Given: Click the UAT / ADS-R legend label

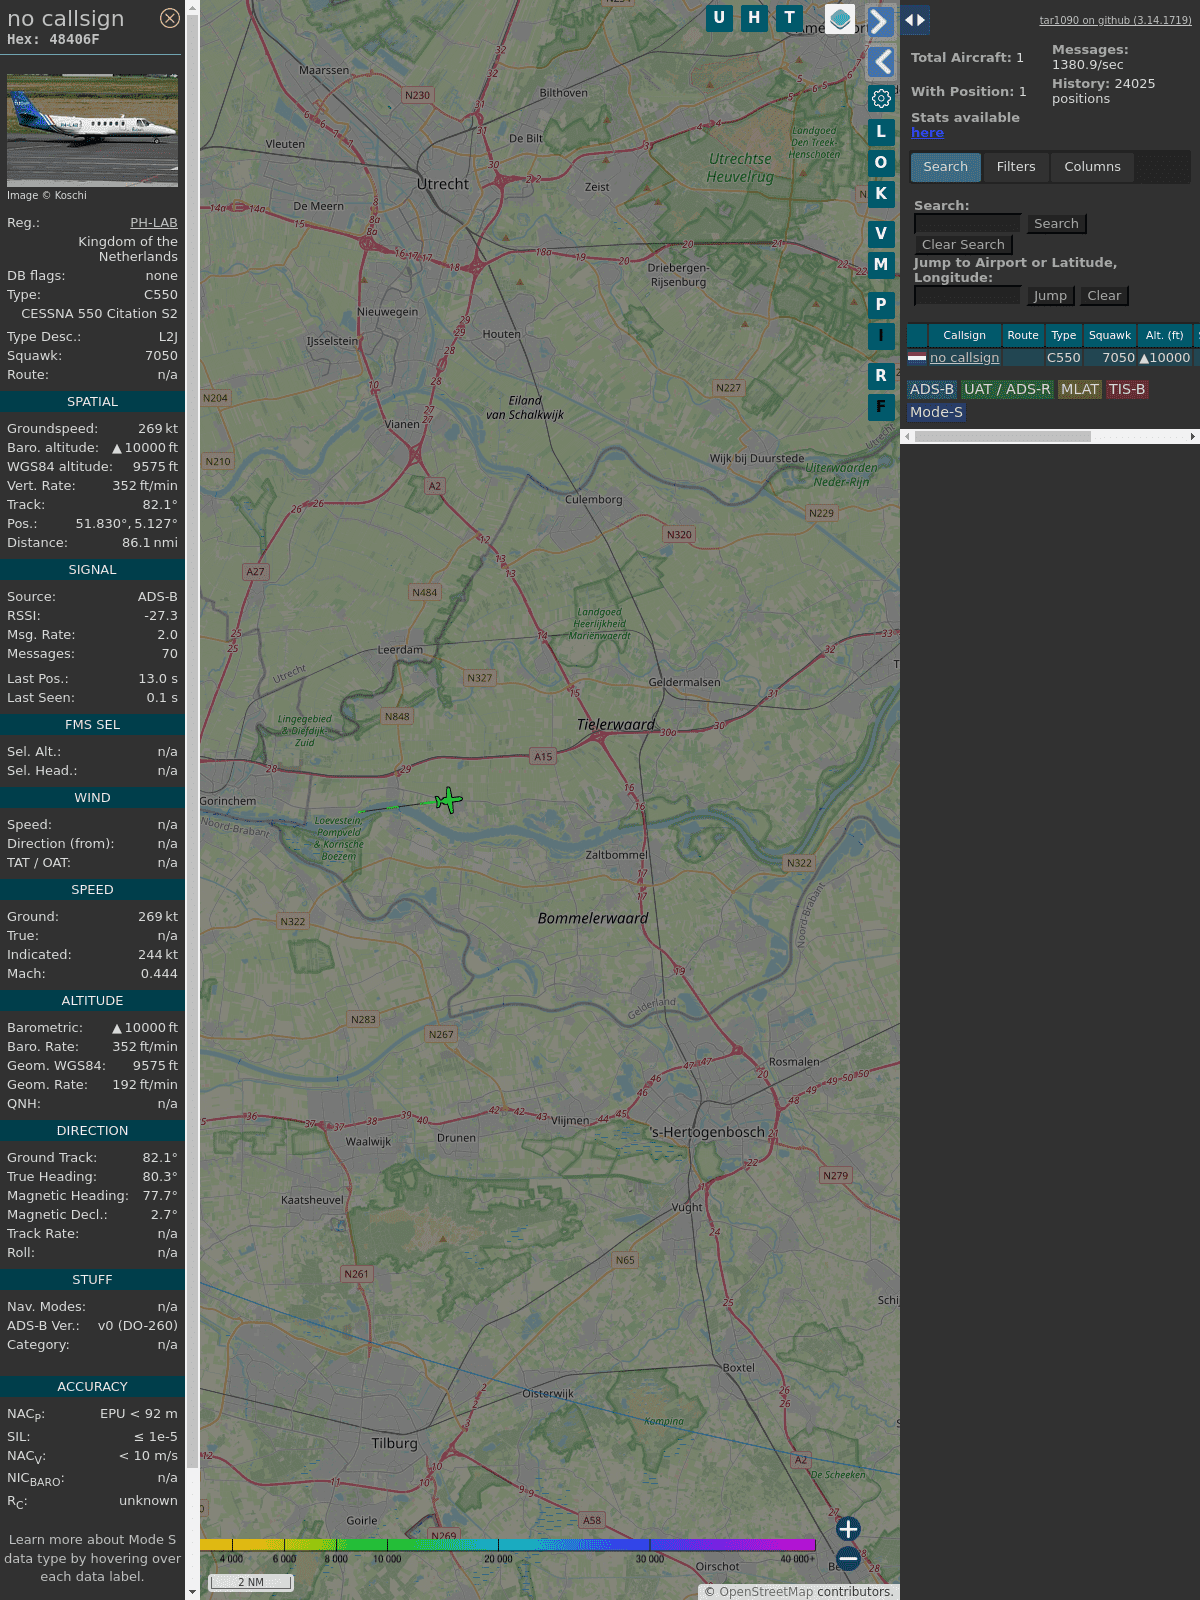Looking at the screenshot, I should pos(1007,390).
